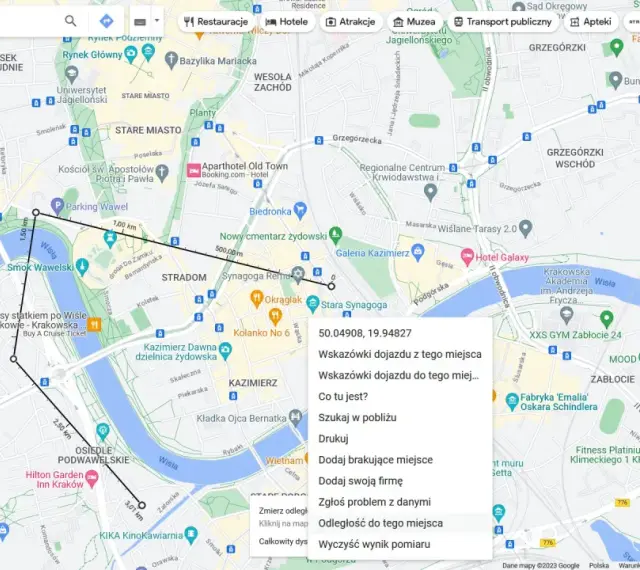Click the Kolanko No 6 restaurant pin

(275, 317)
